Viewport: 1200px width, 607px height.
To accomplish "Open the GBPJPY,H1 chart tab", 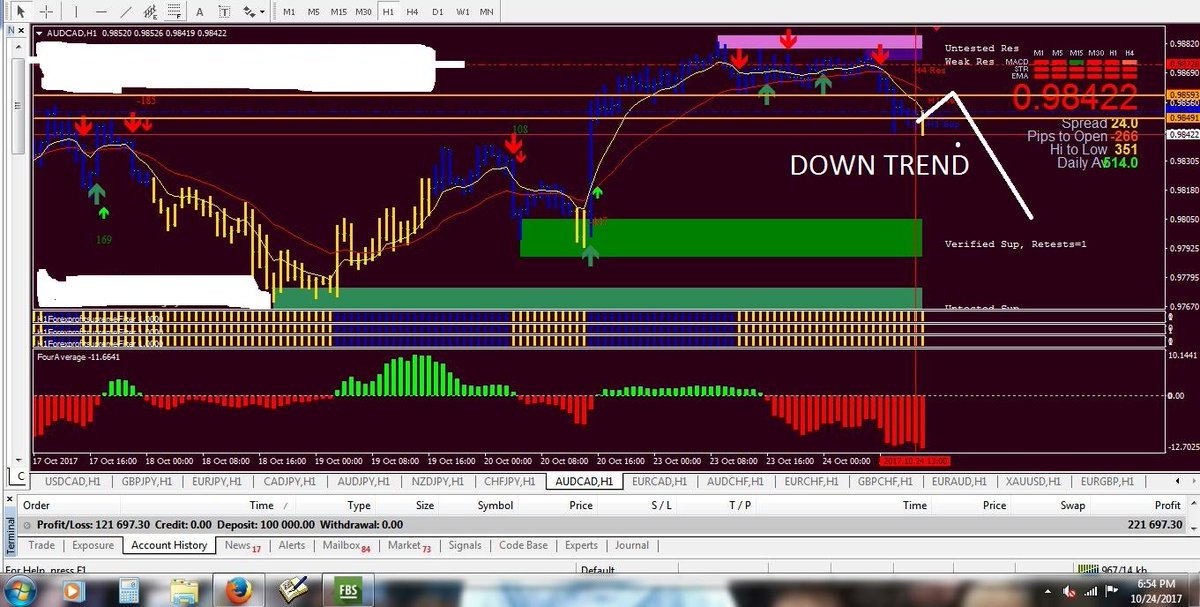I will [x=147, y=481].
